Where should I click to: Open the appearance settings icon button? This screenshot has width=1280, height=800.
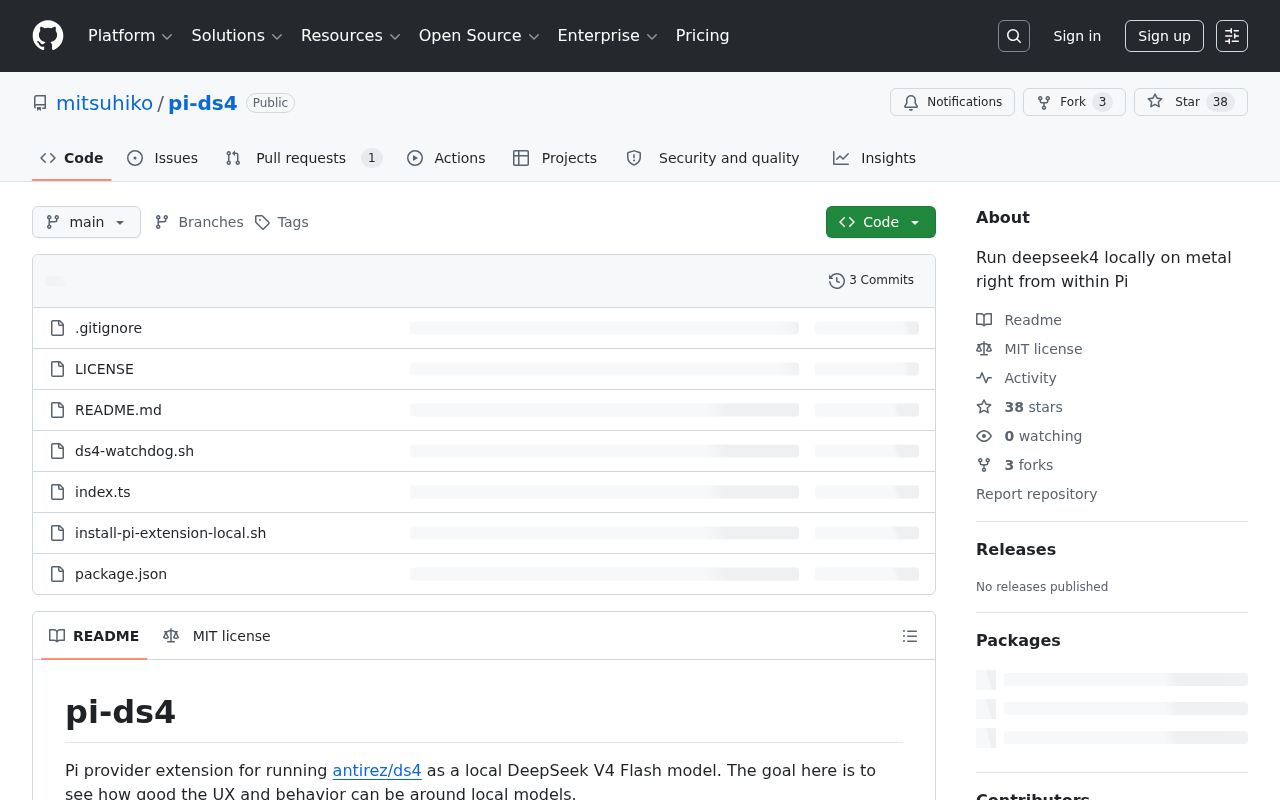point(1232,36)
